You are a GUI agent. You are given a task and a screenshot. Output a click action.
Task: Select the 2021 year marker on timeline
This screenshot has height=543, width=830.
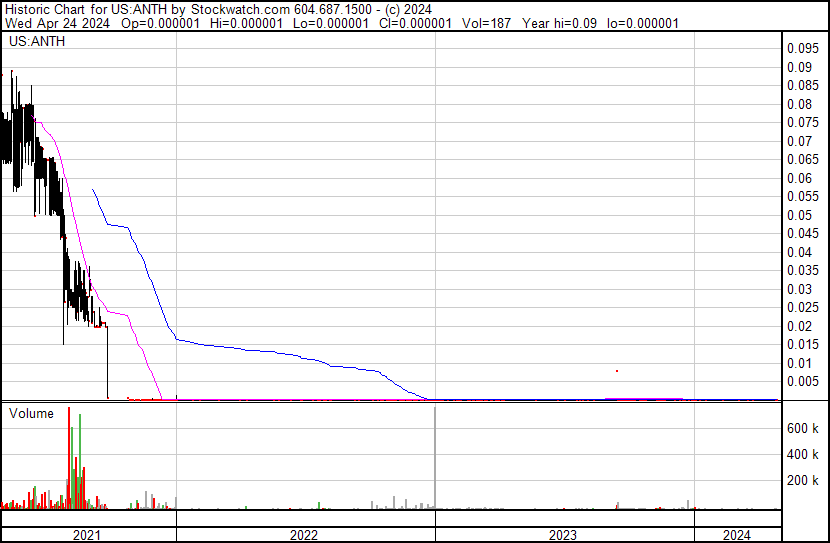point(88,535)
